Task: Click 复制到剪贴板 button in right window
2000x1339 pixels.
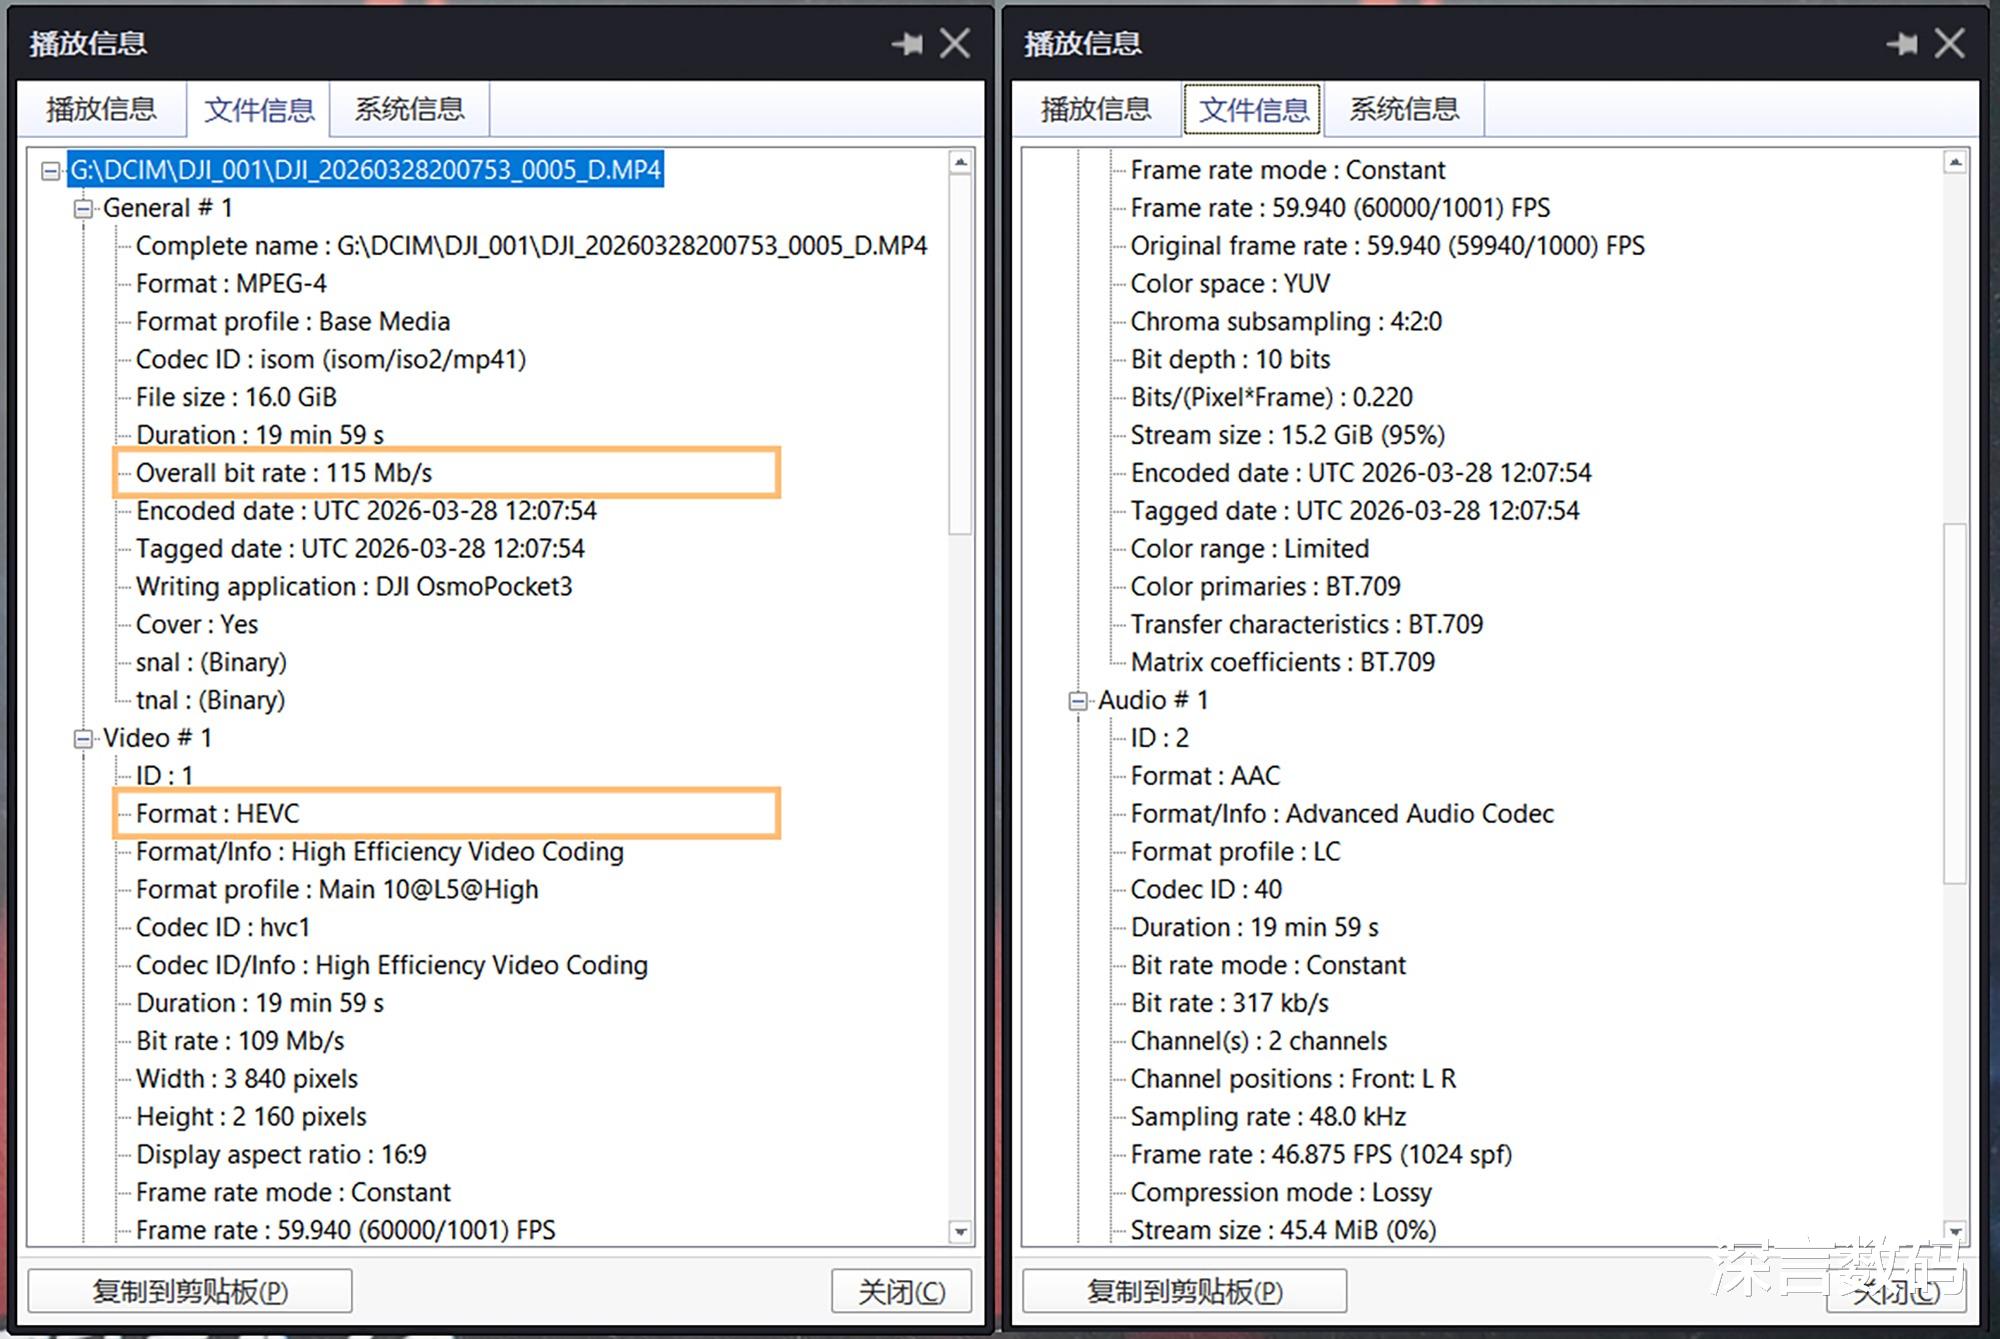Action: [x=1184, y=1291]
